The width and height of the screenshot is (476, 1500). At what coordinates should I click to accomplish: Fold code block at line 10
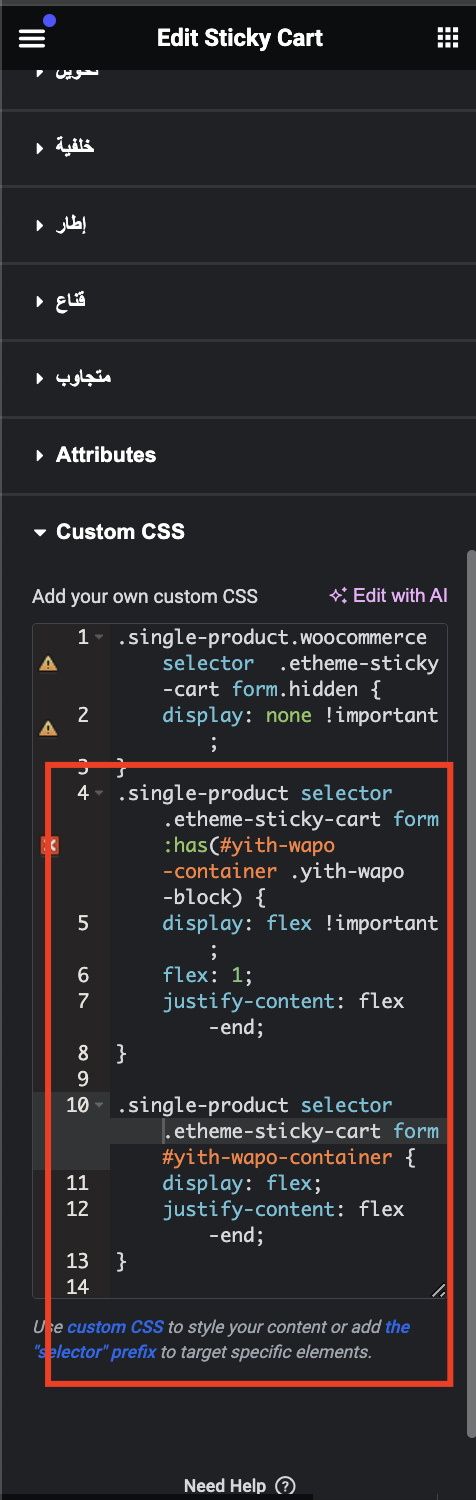[98, 1105]
